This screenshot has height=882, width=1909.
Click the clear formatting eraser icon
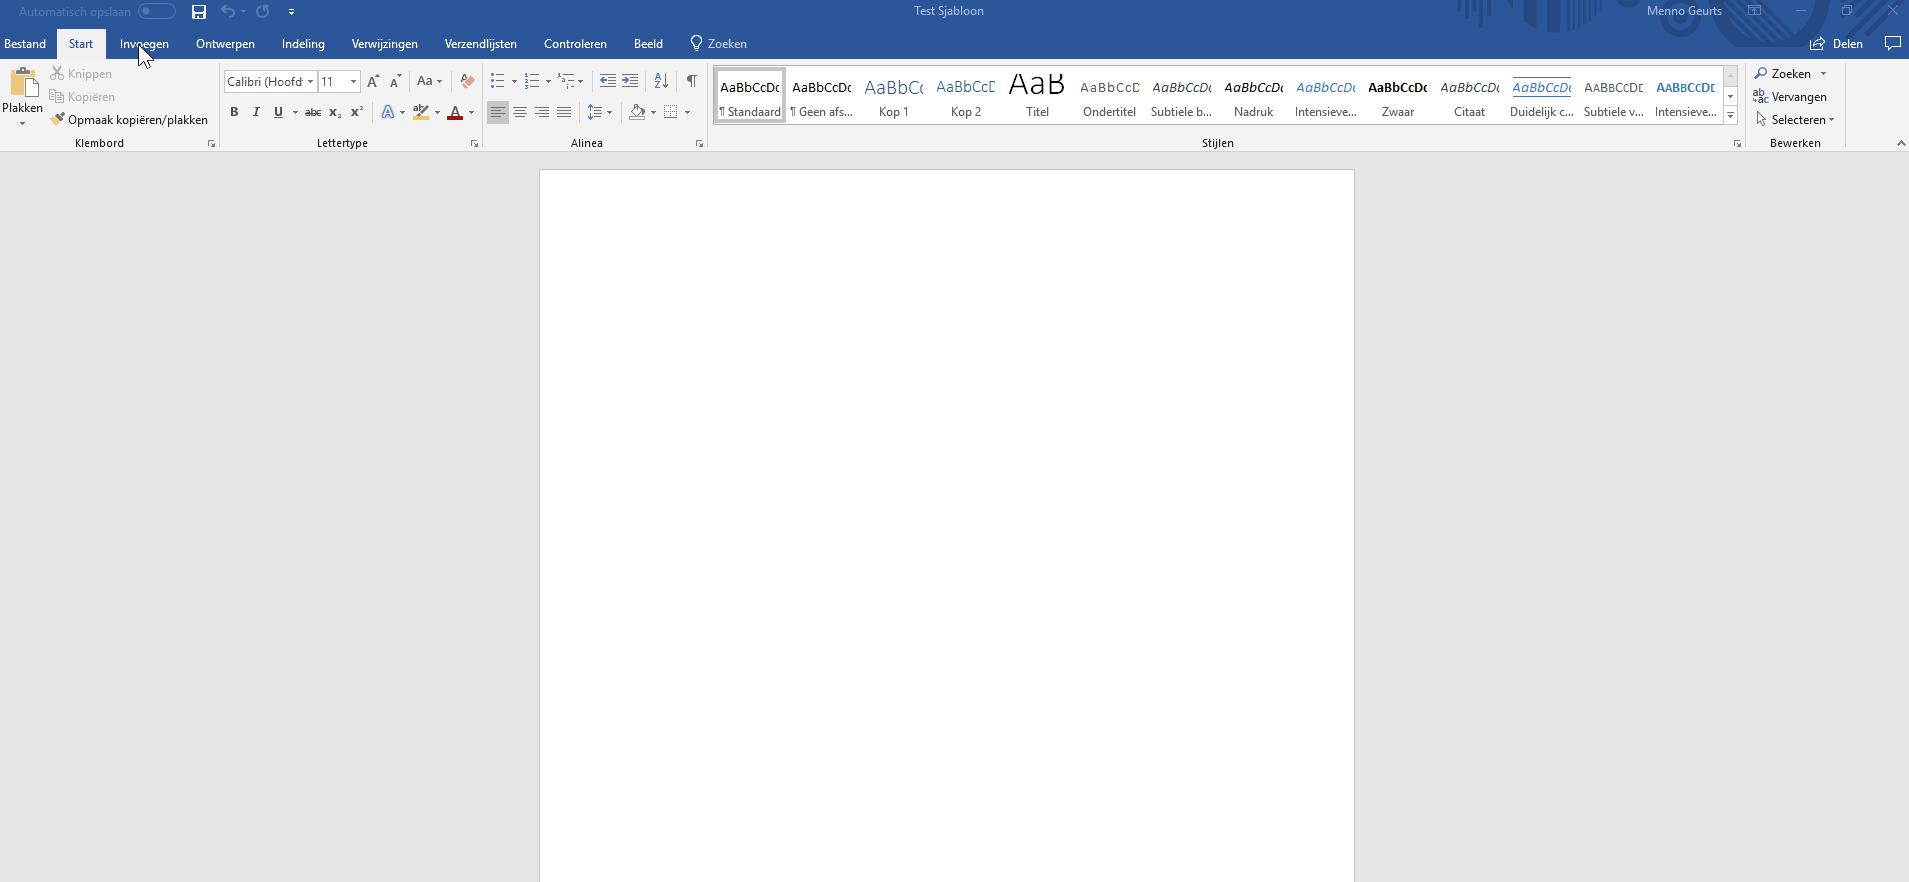point(467,81)
